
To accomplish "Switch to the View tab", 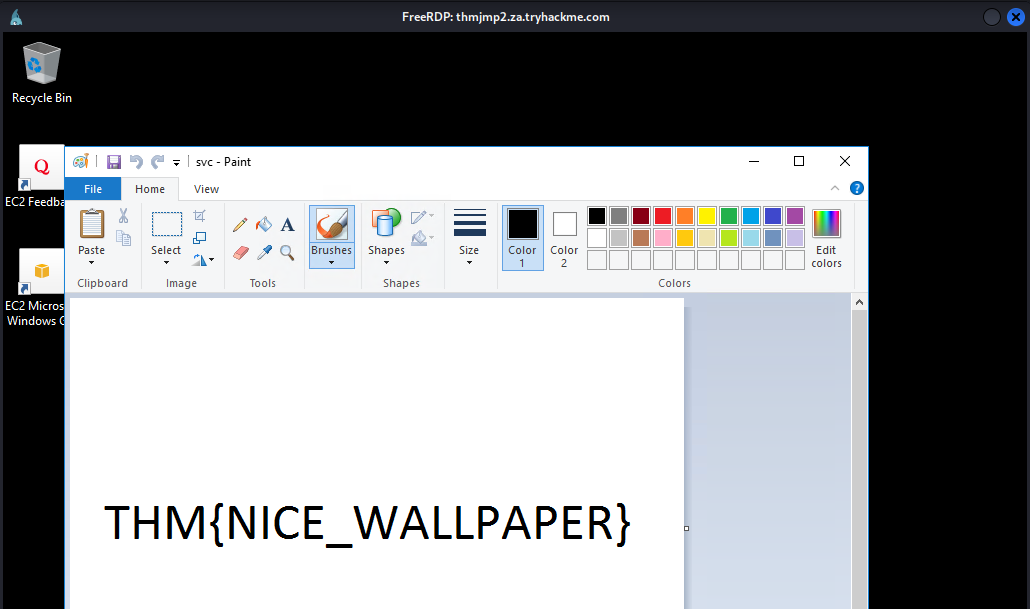I will click(x=206, y=189).
